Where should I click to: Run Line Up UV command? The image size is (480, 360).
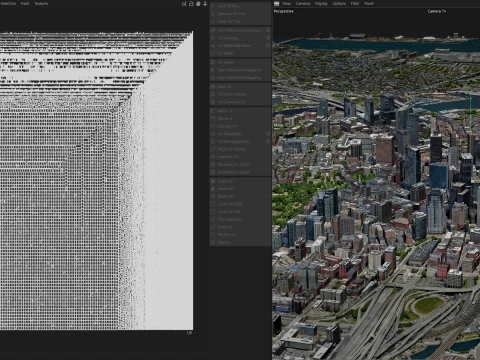pos(240,126)
